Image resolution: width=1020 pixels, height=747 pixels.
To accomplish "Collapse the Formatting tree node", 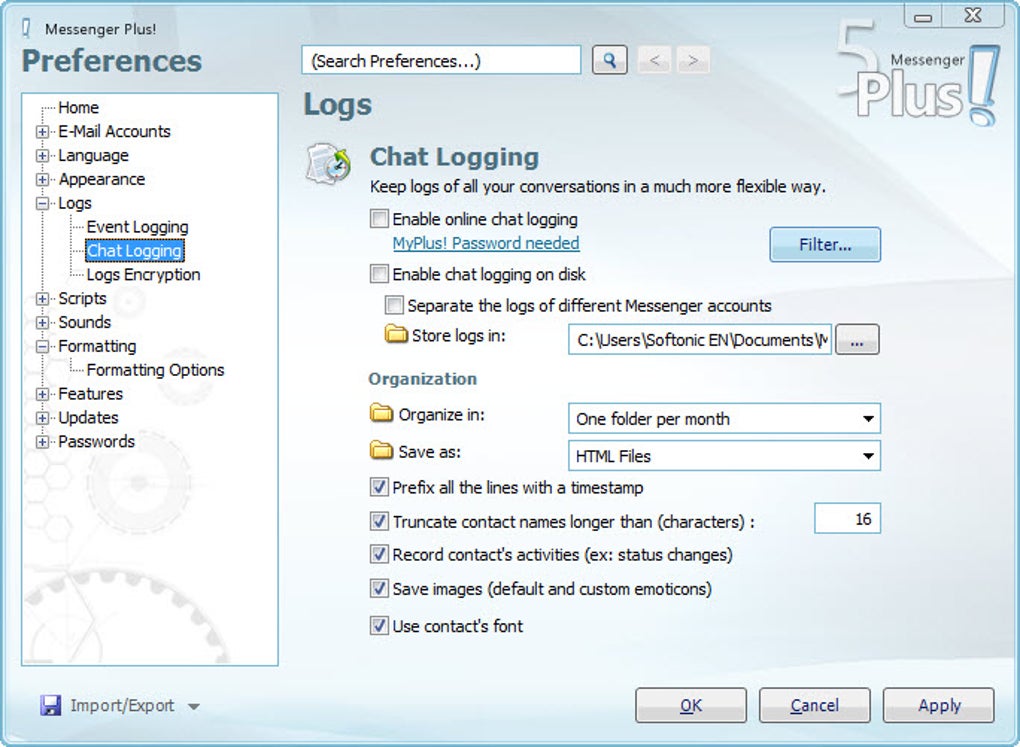I will (x=42, y=347).
